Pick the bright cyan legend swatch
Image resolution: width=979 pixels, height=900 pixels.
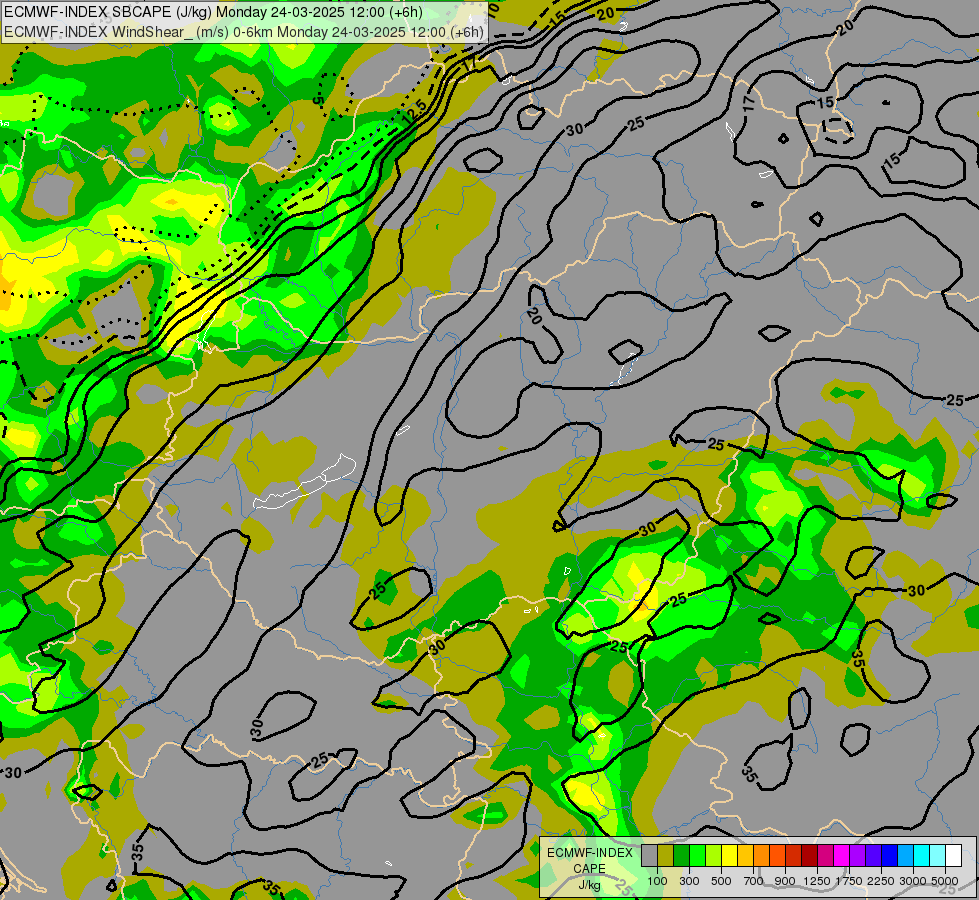pos(922,856)
